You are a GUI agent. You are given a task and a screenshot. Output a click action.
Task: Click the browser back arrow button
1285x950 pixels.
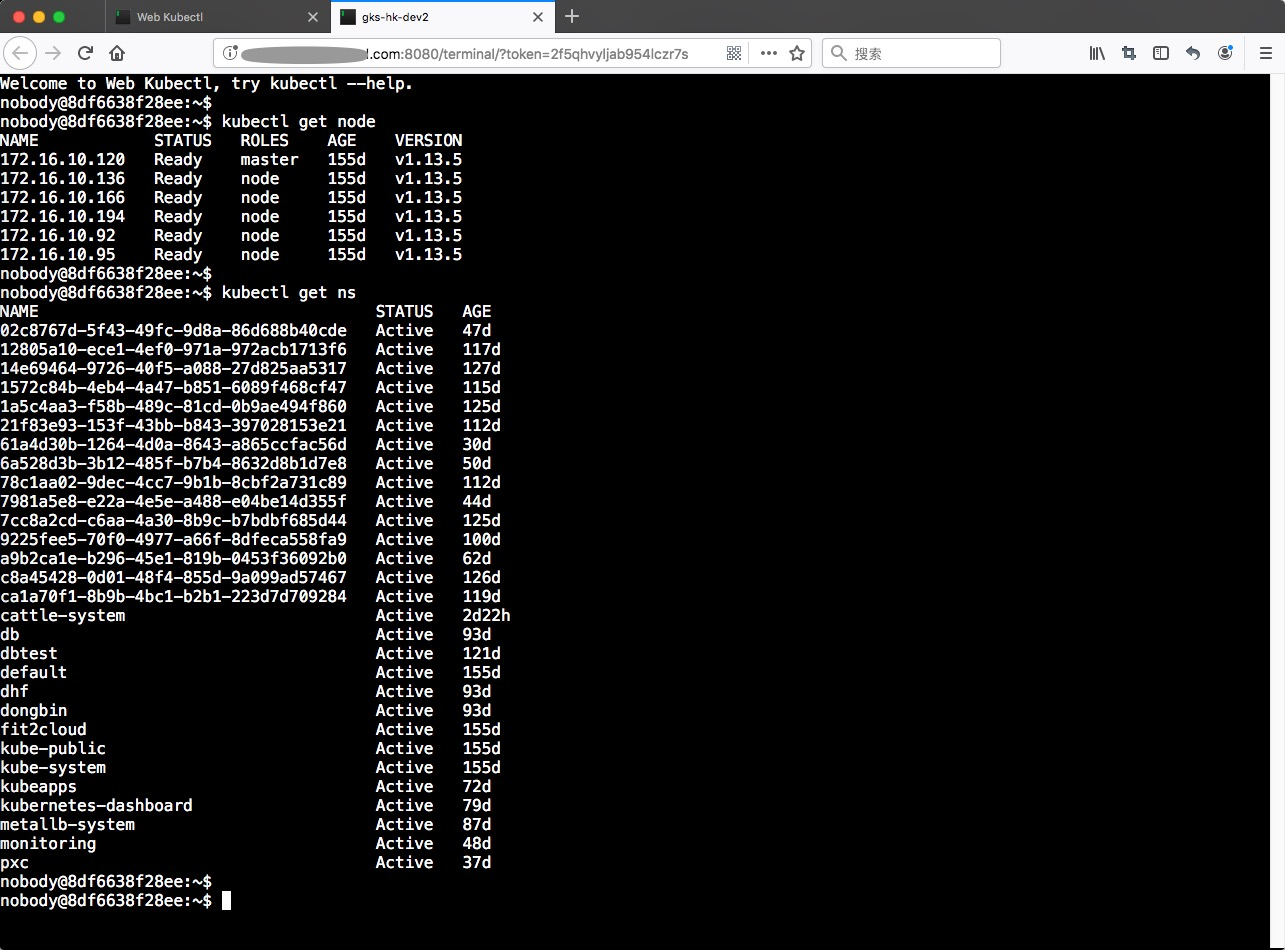[x=21, y=53]
